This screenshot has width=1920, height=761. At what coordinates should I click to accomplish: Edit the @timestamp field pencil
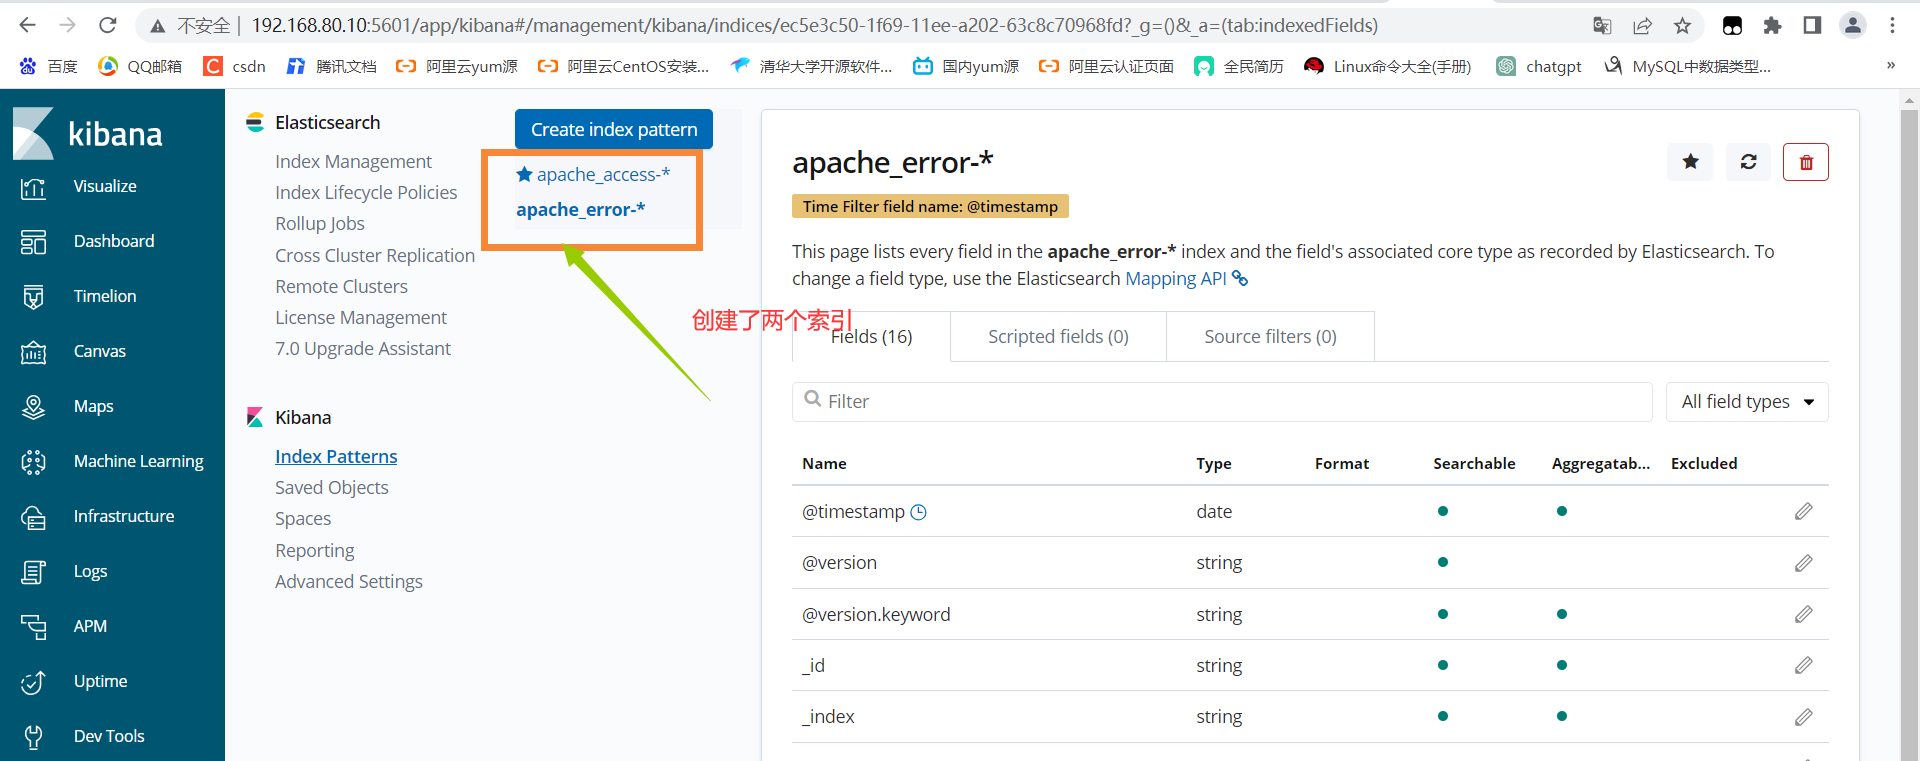(x=1803, y=512)
